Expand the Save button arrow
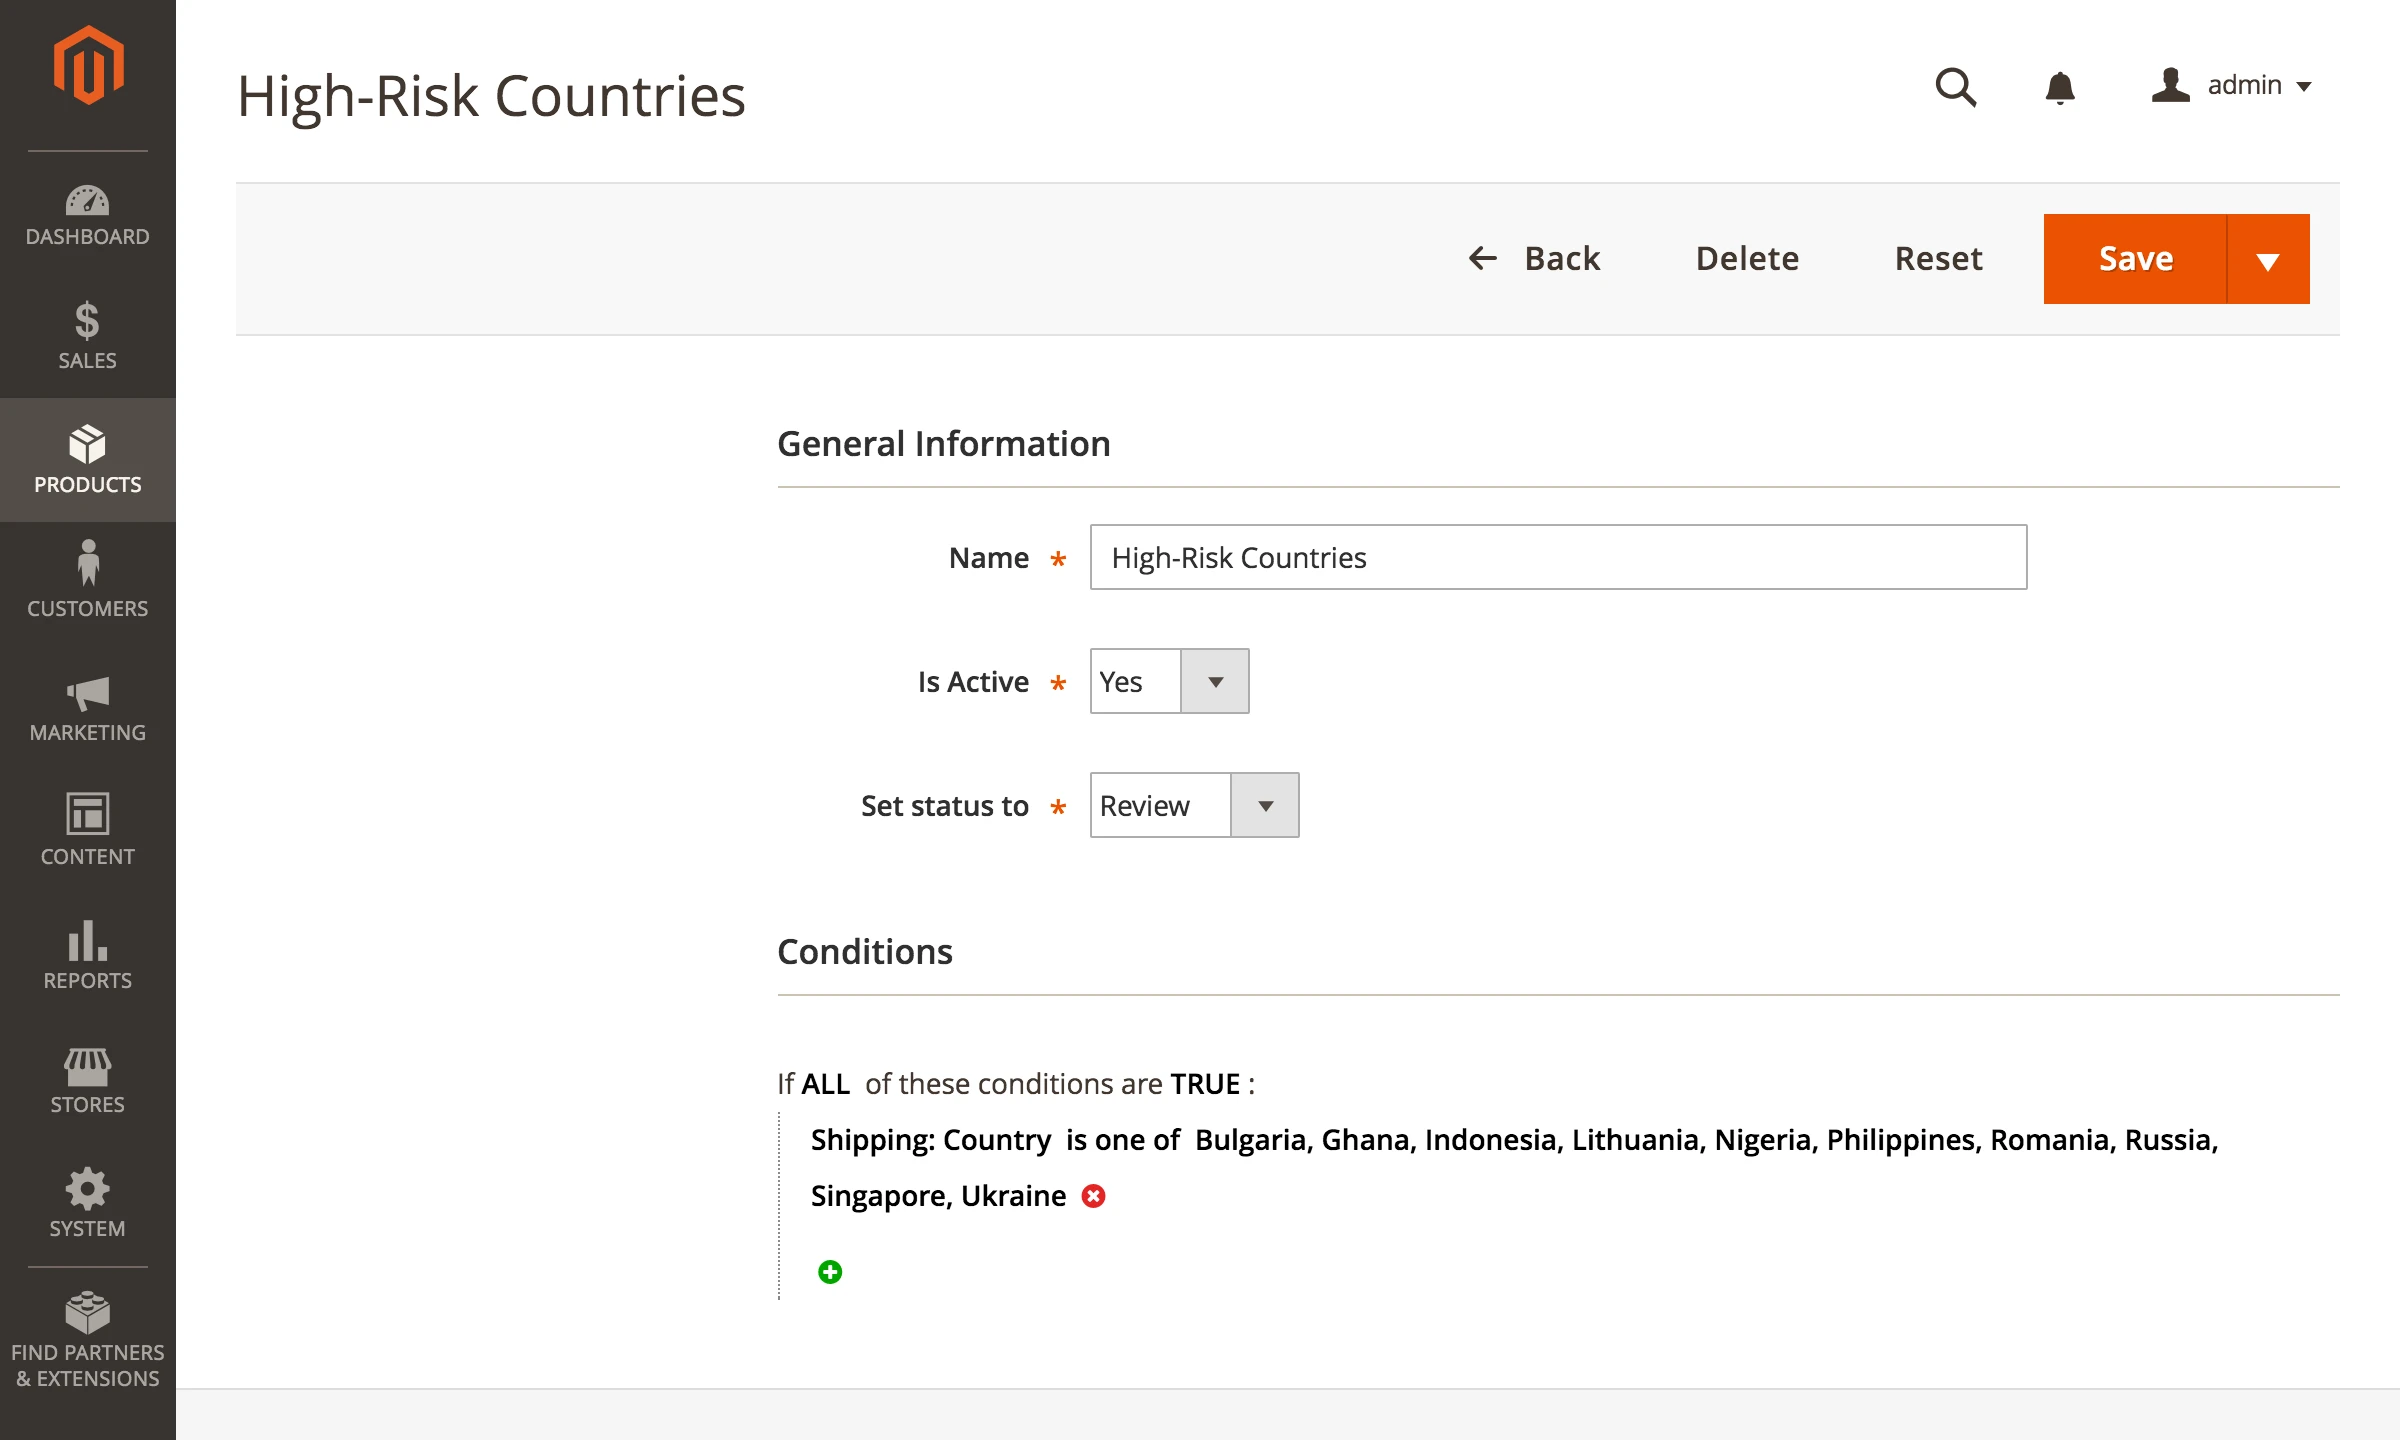 [2267, 258]
